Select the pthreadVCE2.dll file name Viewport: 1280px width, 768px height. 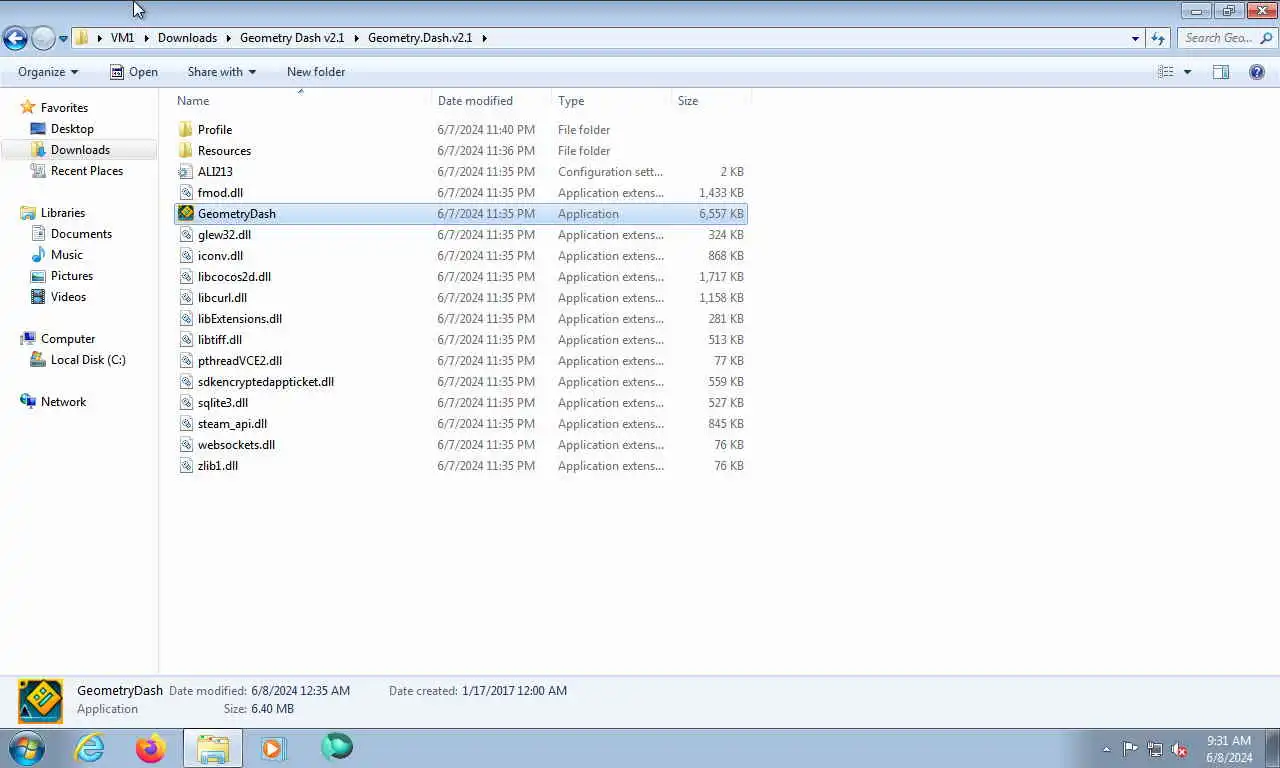[x=240, y=361]
